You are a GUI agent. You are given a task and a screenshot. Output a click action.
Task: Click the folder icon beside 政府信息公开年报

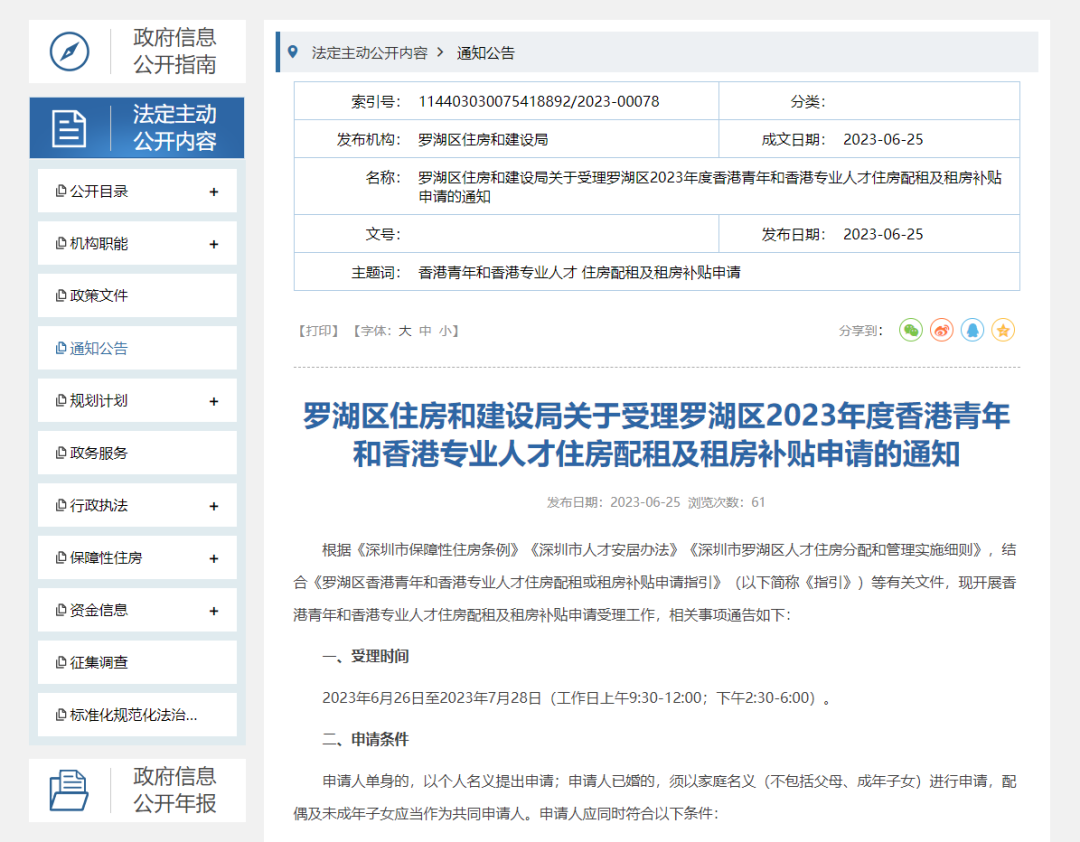[69, 790]
